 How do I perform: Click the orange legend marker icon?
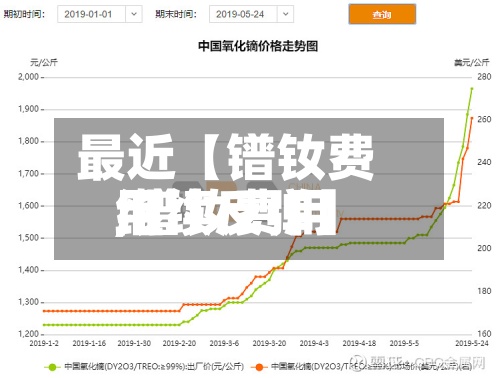[259, 367]
